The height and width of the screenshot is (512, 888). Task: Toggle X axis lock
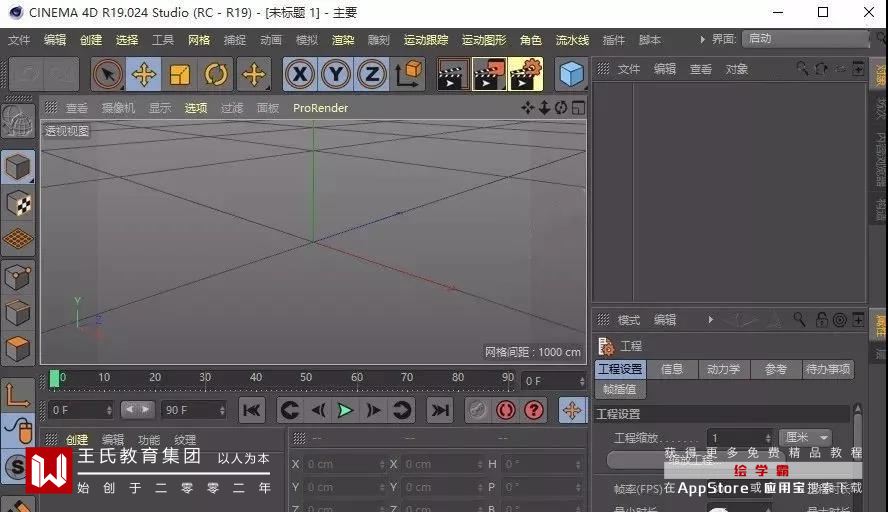(x=300, y=74)
